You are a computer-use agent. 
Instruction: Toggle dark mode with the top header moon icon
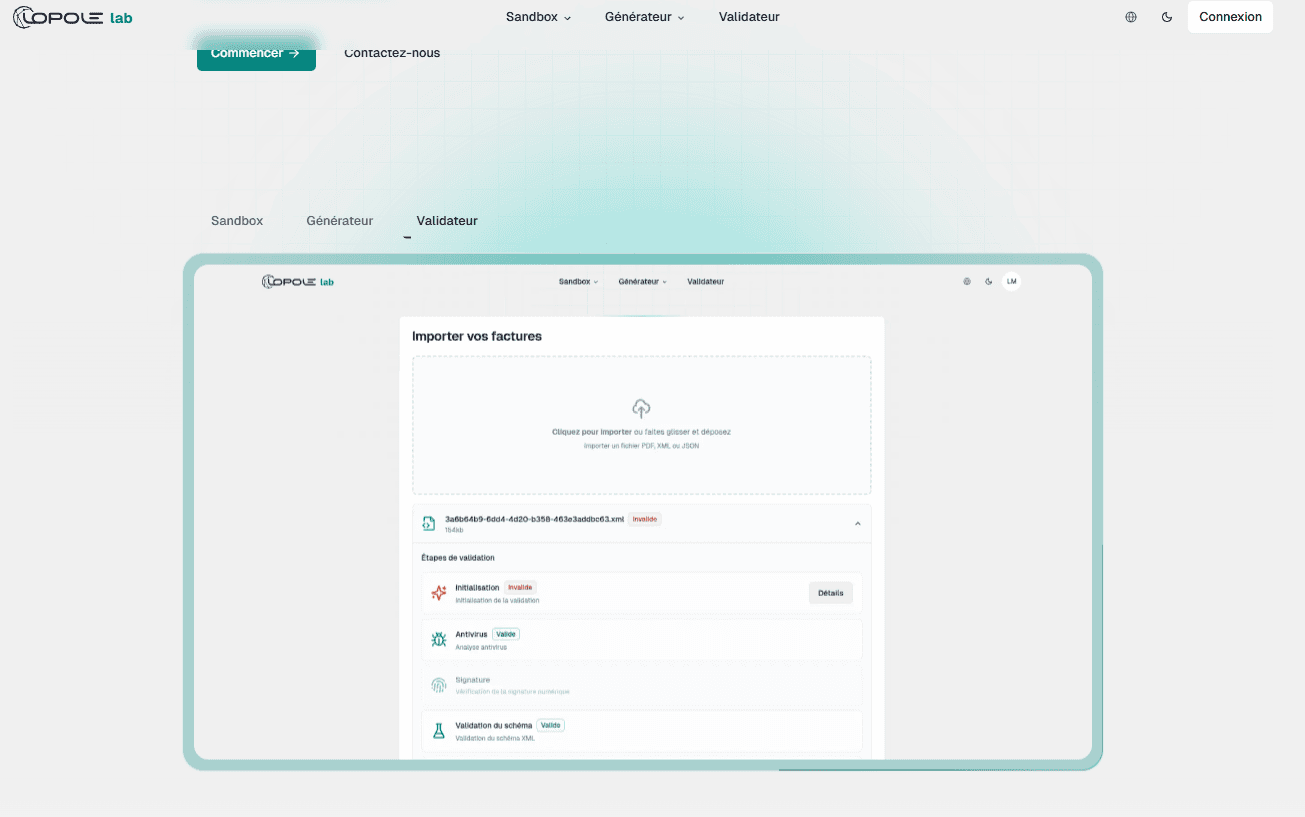point(1167,17)
